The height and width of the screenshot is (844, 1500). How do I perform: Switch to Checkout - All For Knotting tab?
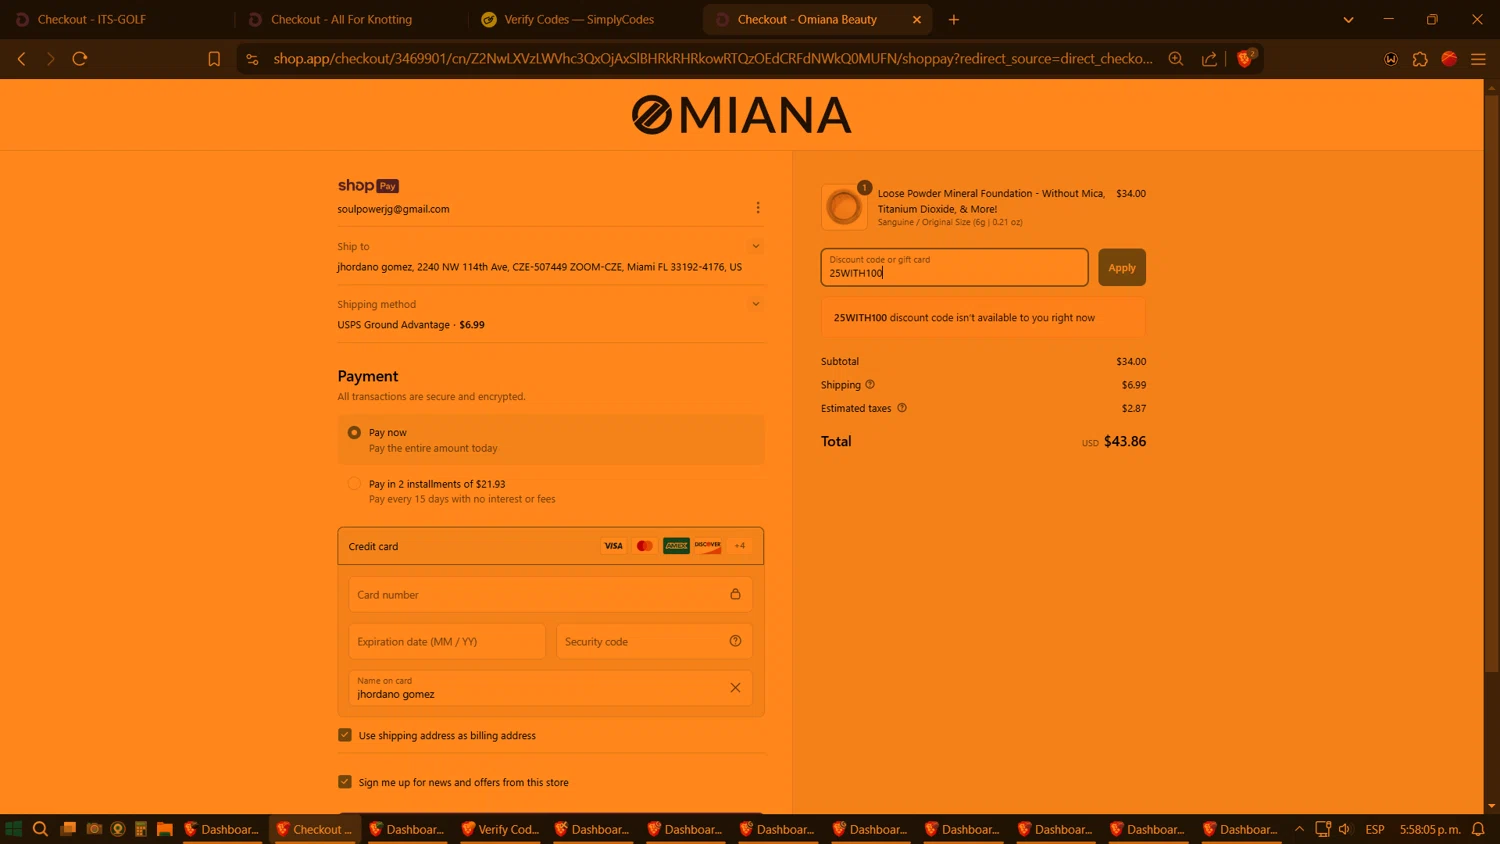point(351,19)
